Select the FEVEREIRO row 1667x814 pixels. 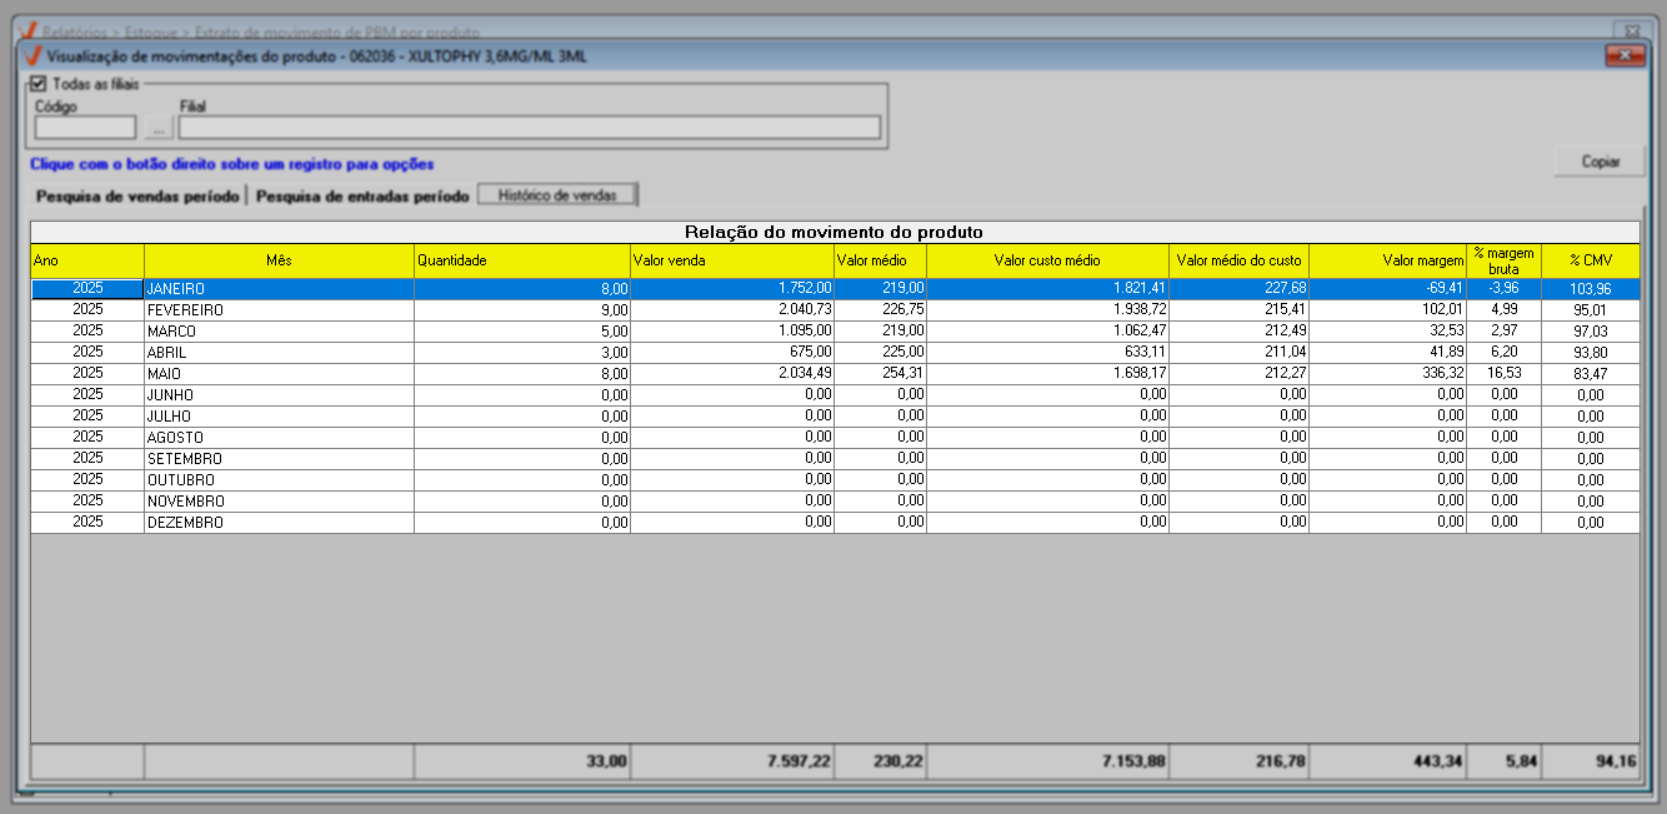point(185,310)
